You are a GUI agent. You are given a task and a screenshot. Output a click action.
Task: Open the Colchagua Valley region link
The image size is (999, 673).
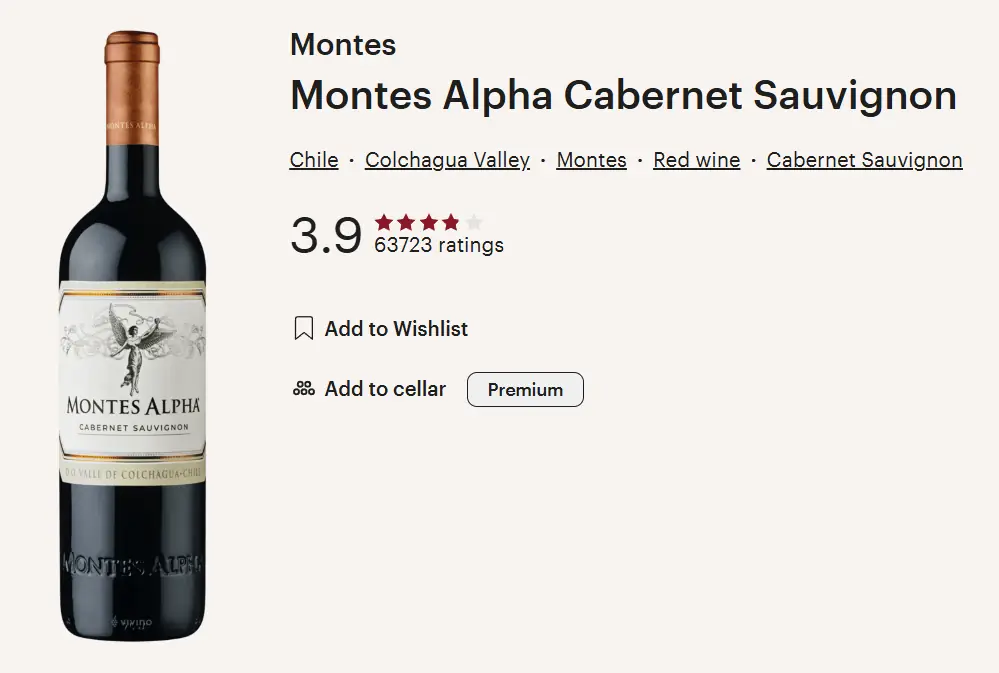(x=447, y=160)
